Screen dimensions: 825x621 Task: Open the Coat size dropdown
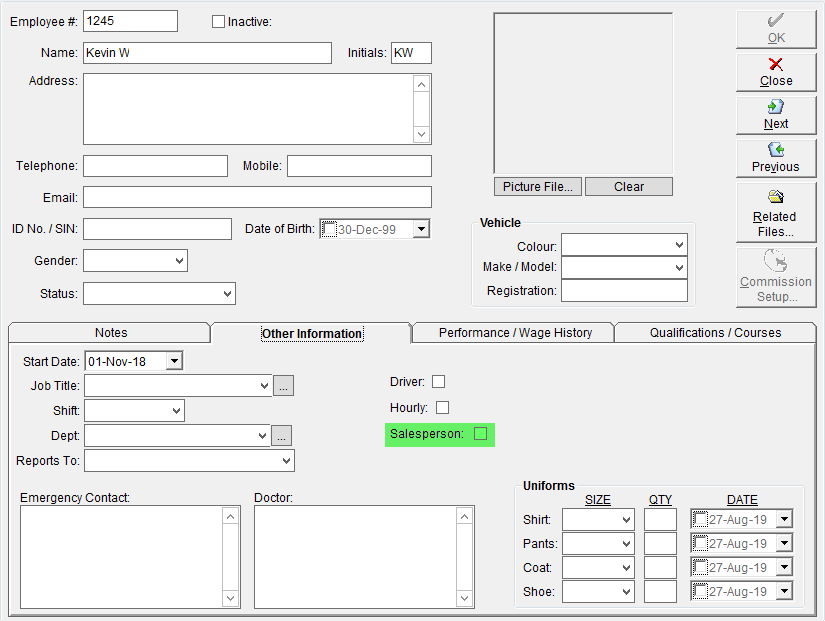(626, 568)
